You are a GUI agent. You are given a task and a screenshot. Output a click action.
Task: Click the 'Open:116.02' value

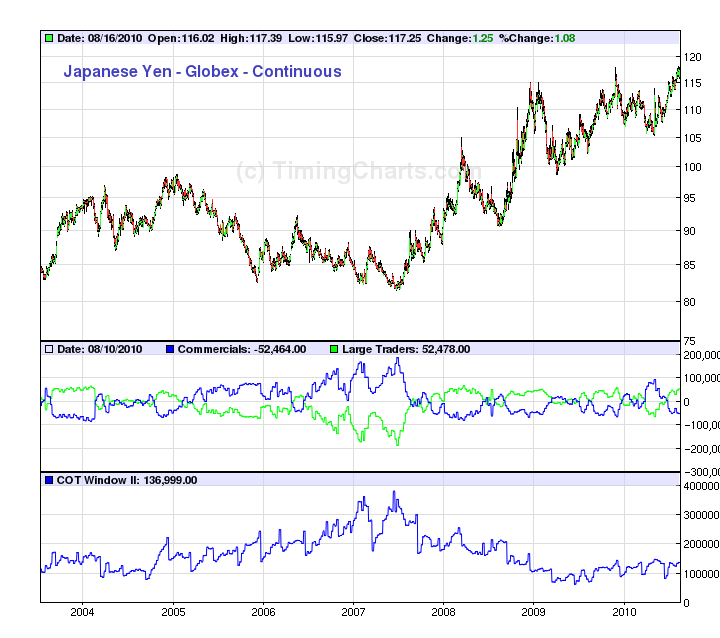(181, 38)
